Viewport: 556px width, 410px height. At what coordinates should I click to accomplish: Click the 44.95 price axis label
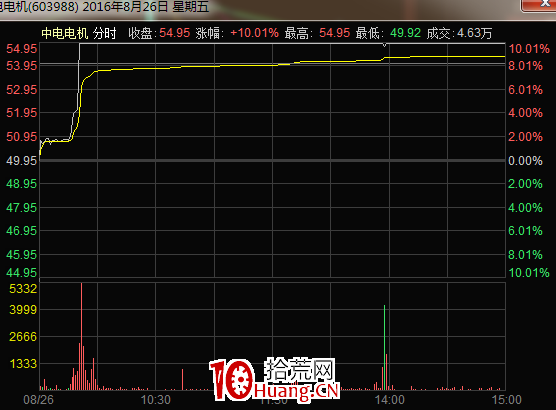22,272
